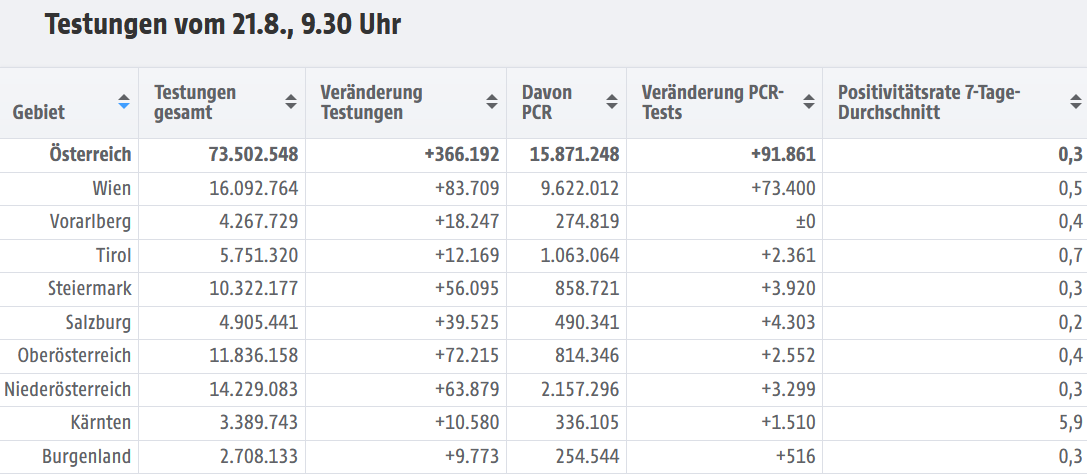Image resolution: width=1087 pixels, height=474 pixels.
Task: Select the Salzburg row
Action: click(x=544, y=323)
